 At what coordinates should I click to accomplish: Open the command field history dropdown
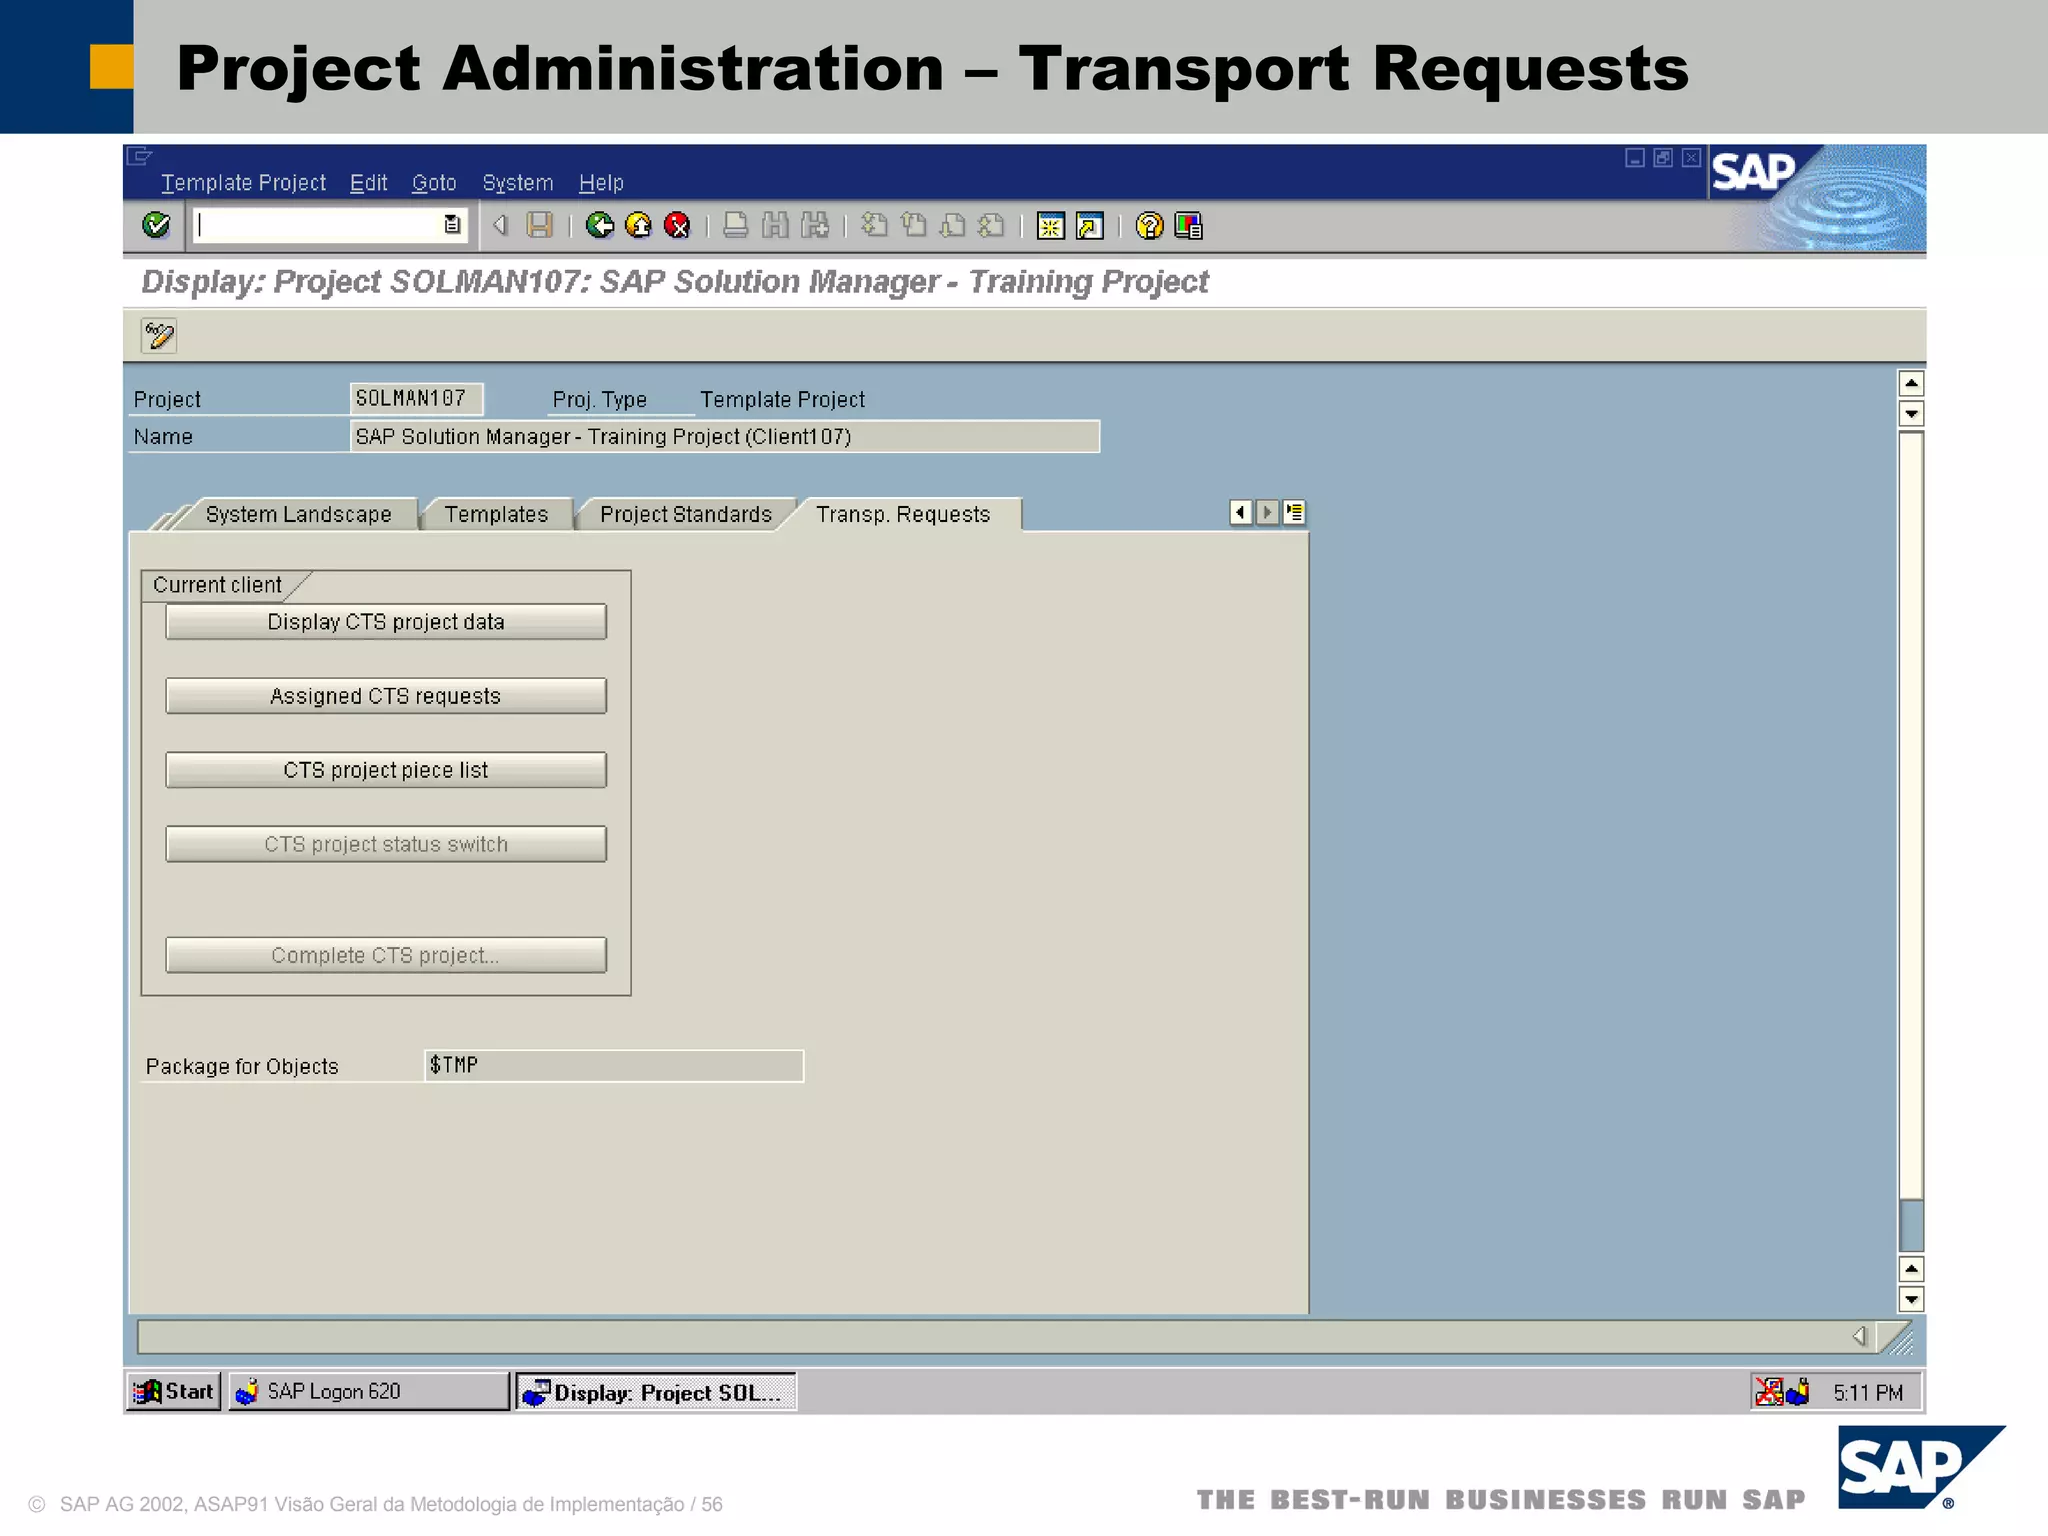[x=452, y=225]
